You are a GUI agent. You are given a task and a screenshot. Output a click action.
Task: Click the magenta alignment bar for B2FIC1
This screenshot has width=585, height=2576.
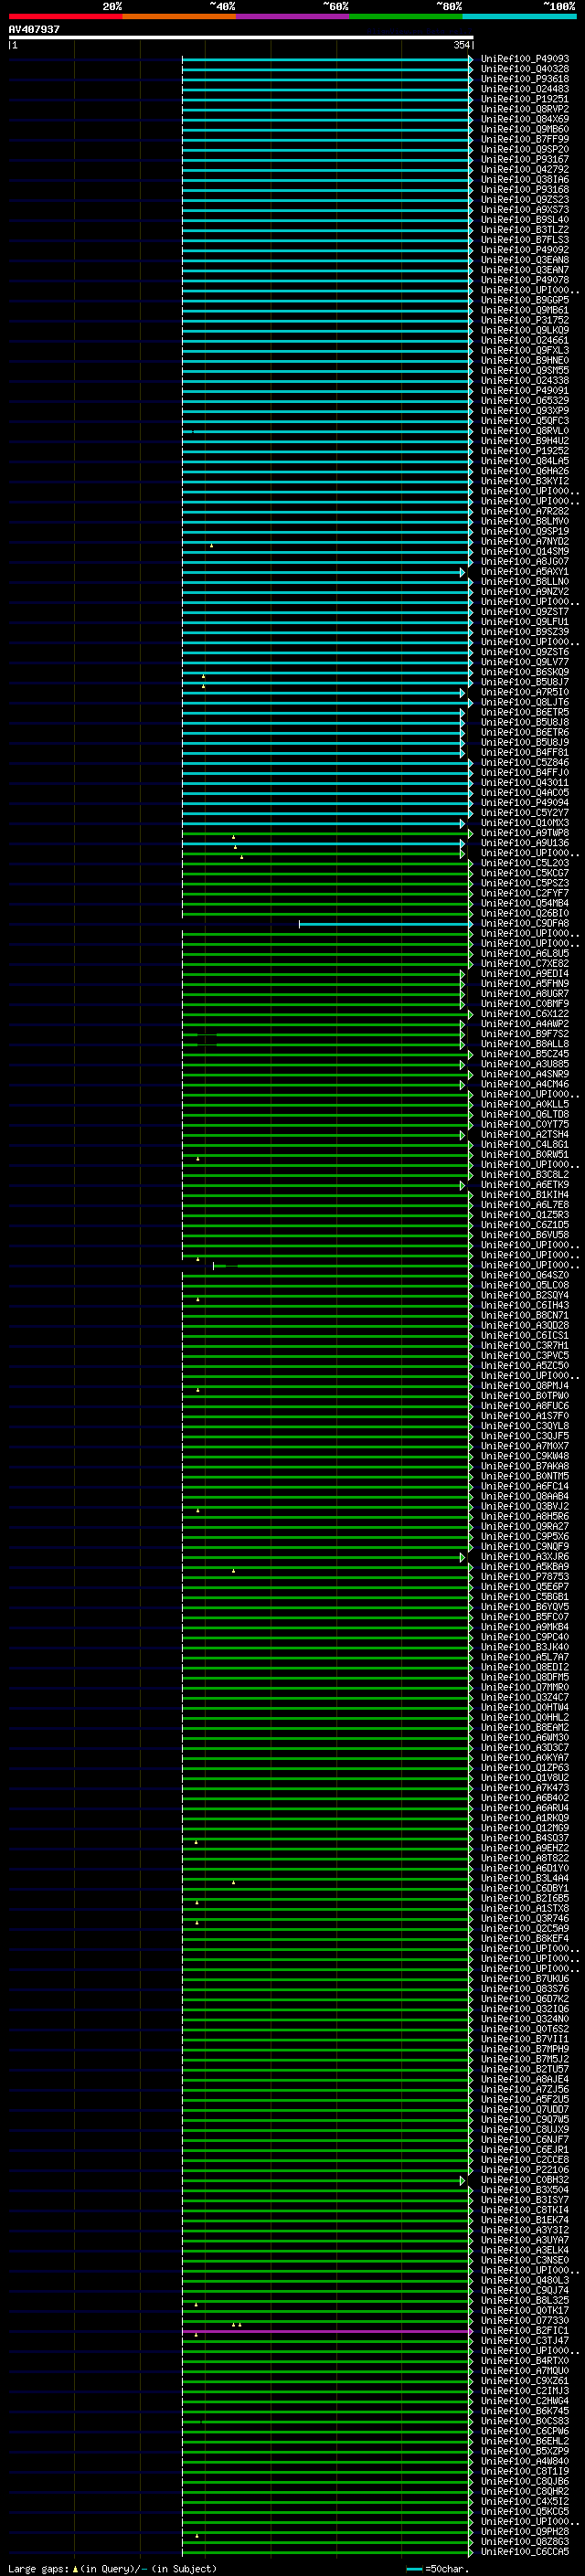tap(326, 2331)
